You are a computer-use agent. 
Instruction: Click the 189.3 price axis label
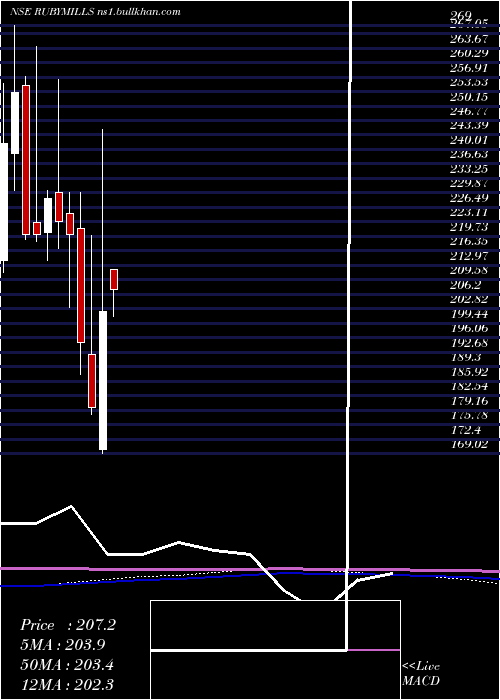[464, 358]
